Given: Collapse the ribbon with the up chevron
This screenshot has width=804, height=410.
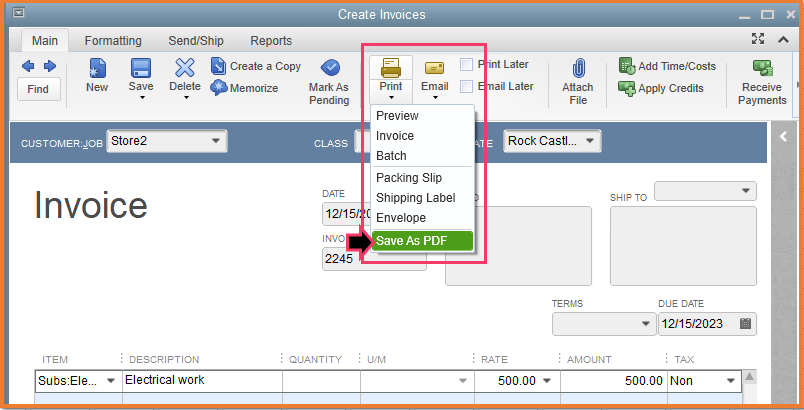Looking at the screenshot, I should [x=783, y=39].
